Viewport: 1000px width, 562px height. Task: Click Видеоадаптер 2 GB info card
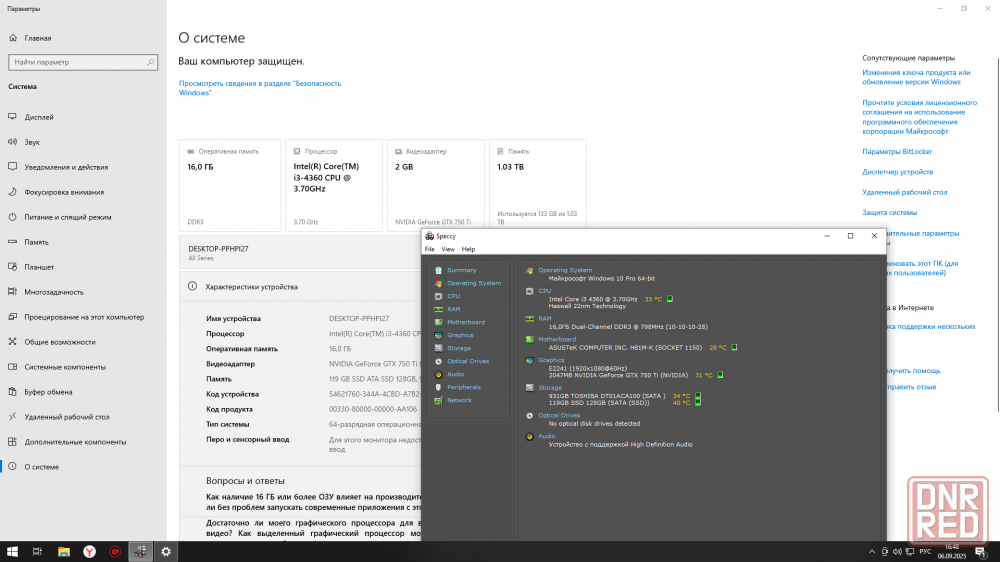[x=436, y=185]
